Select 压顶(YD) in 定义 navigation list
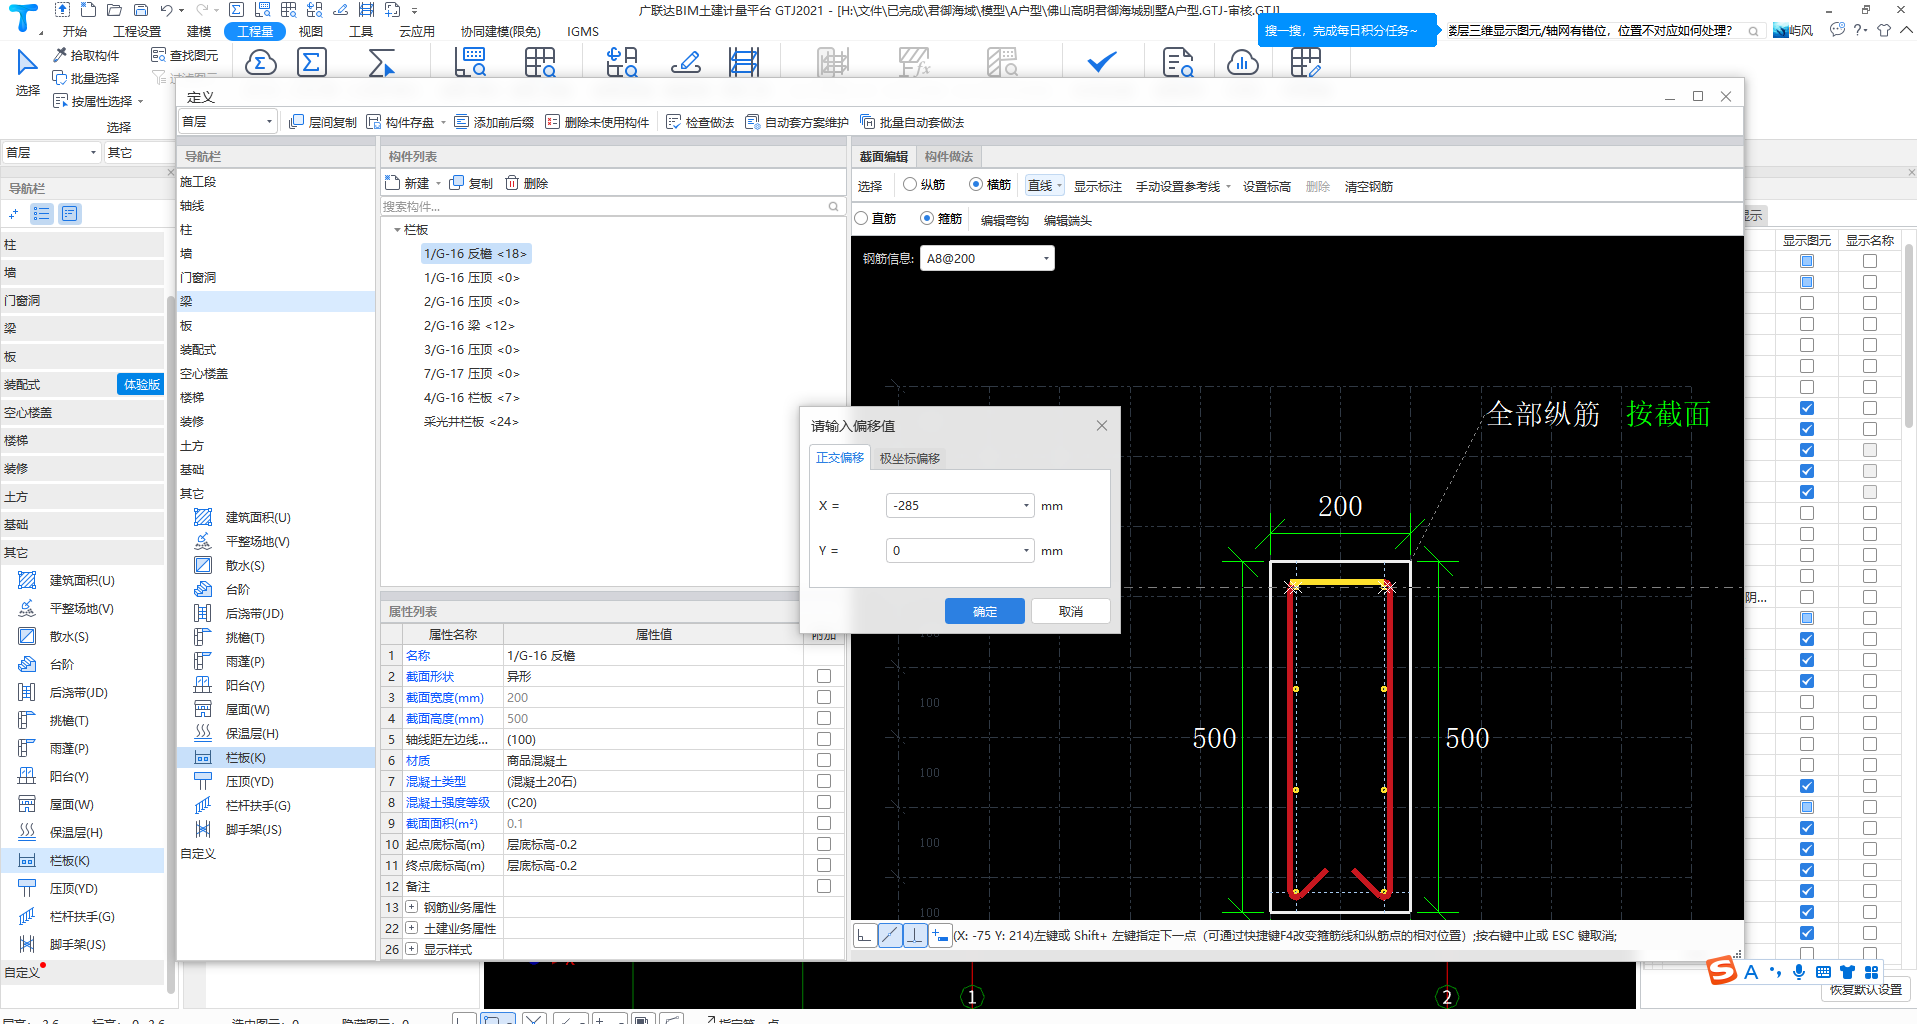 [x=250, y=781]
